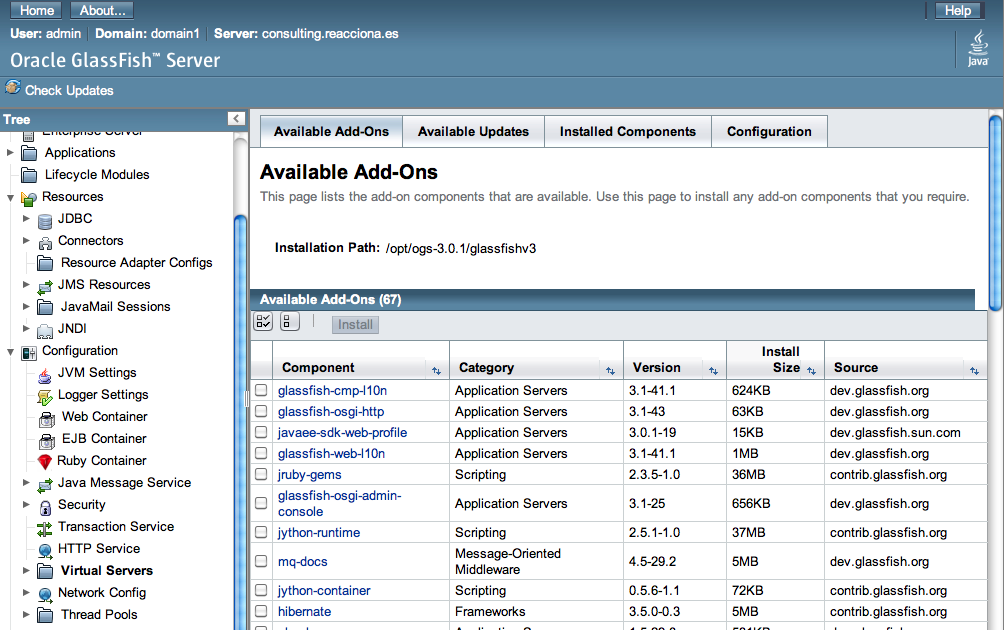Click the JVM Settings icon
1004x630 pixels.
45,375
